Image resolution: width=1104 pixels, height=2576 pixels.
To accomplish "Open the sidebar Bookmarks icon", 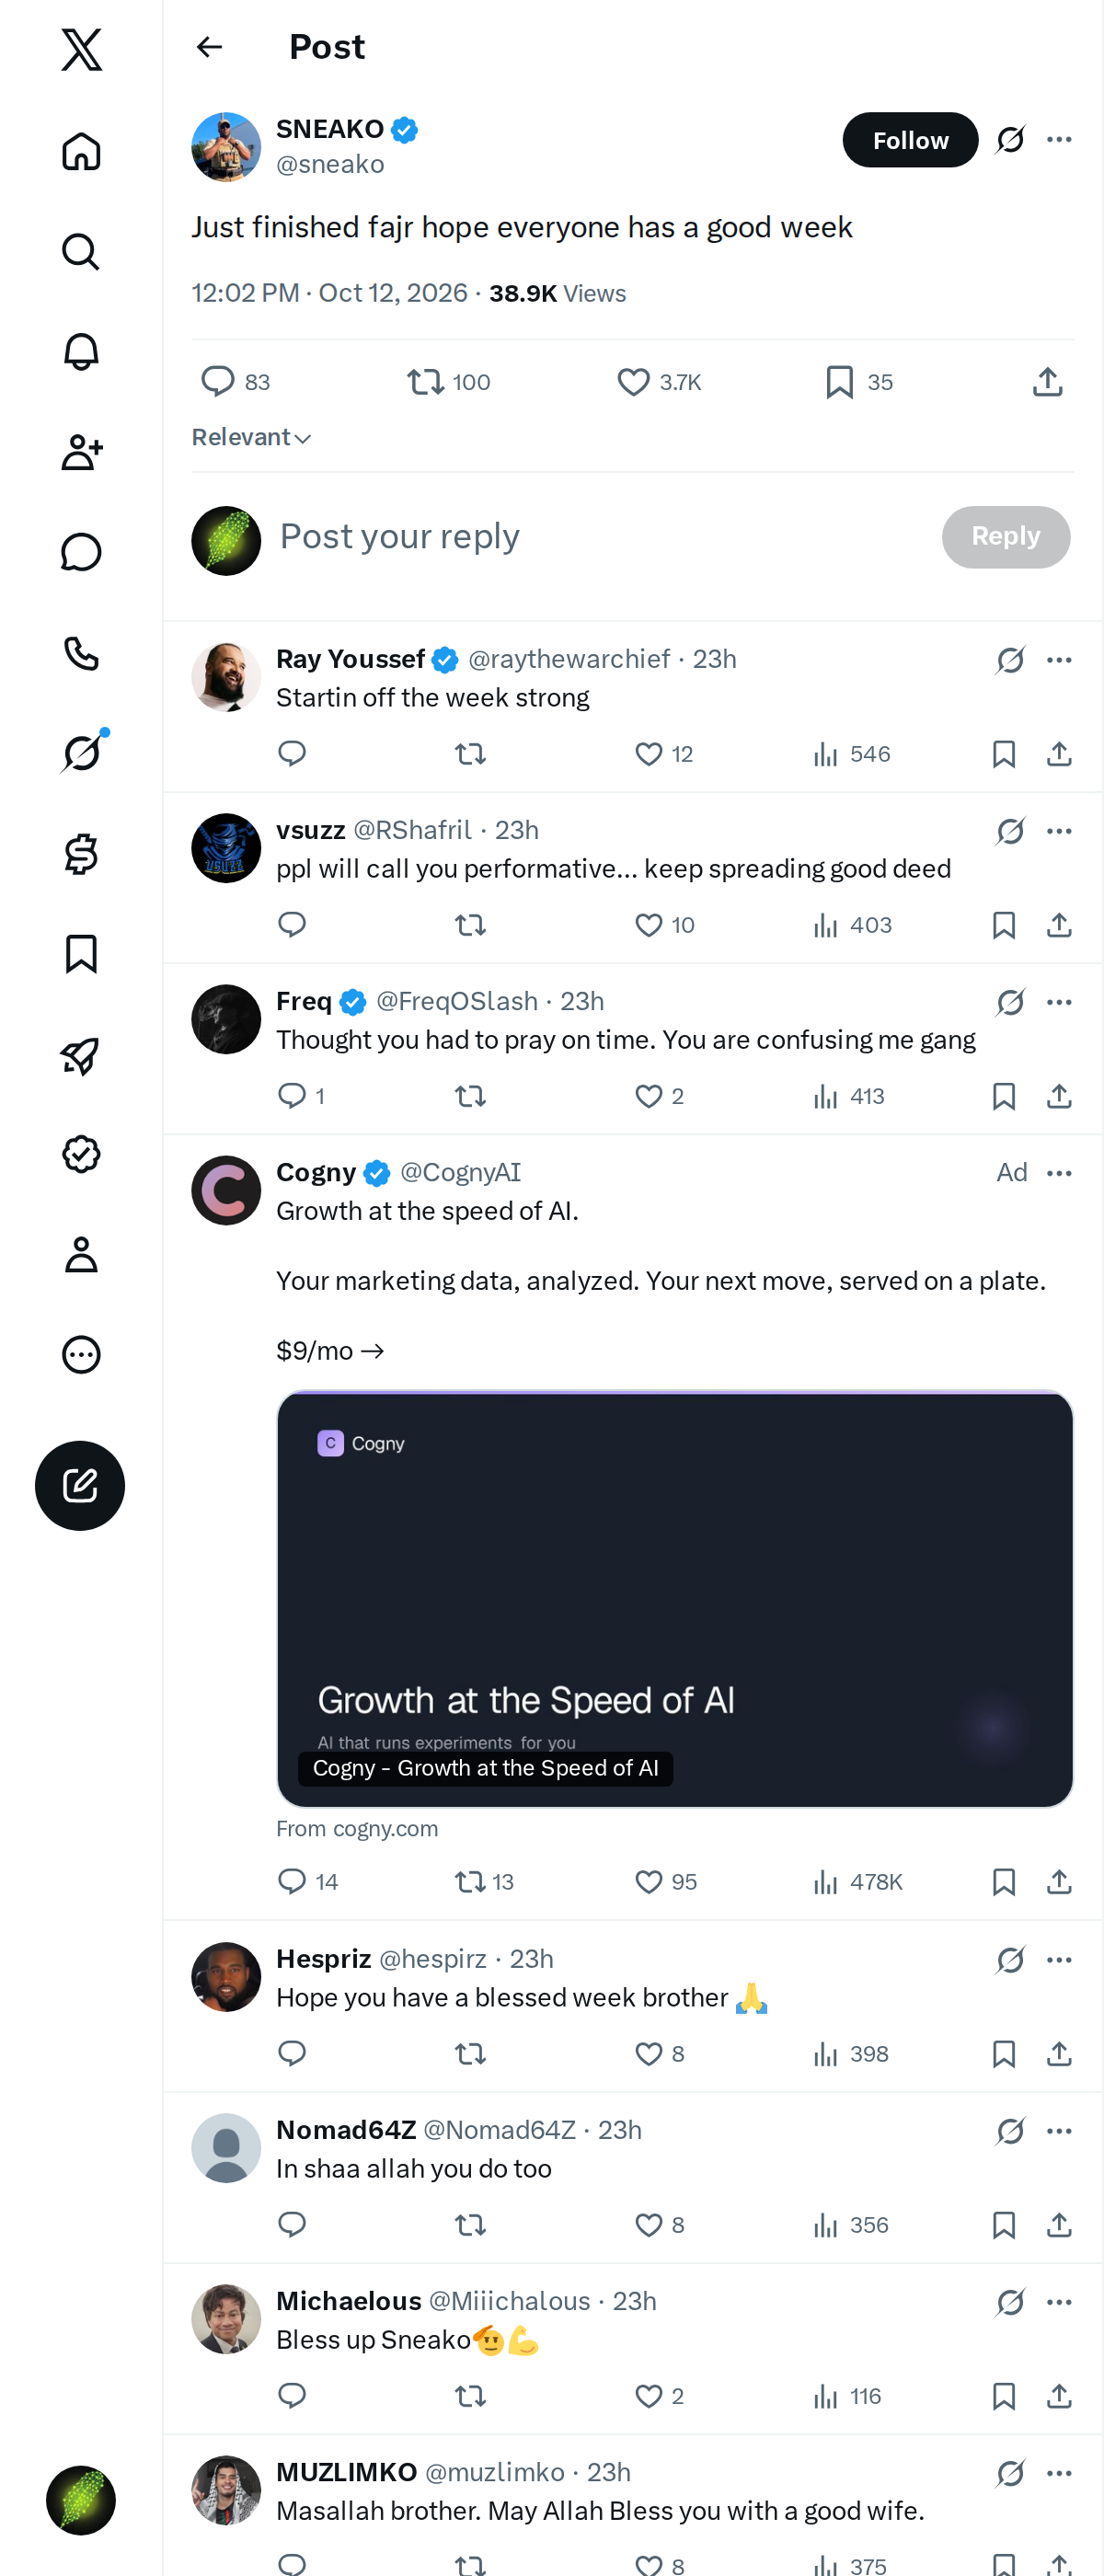I will pyautogui.click(x=81, y=954).
